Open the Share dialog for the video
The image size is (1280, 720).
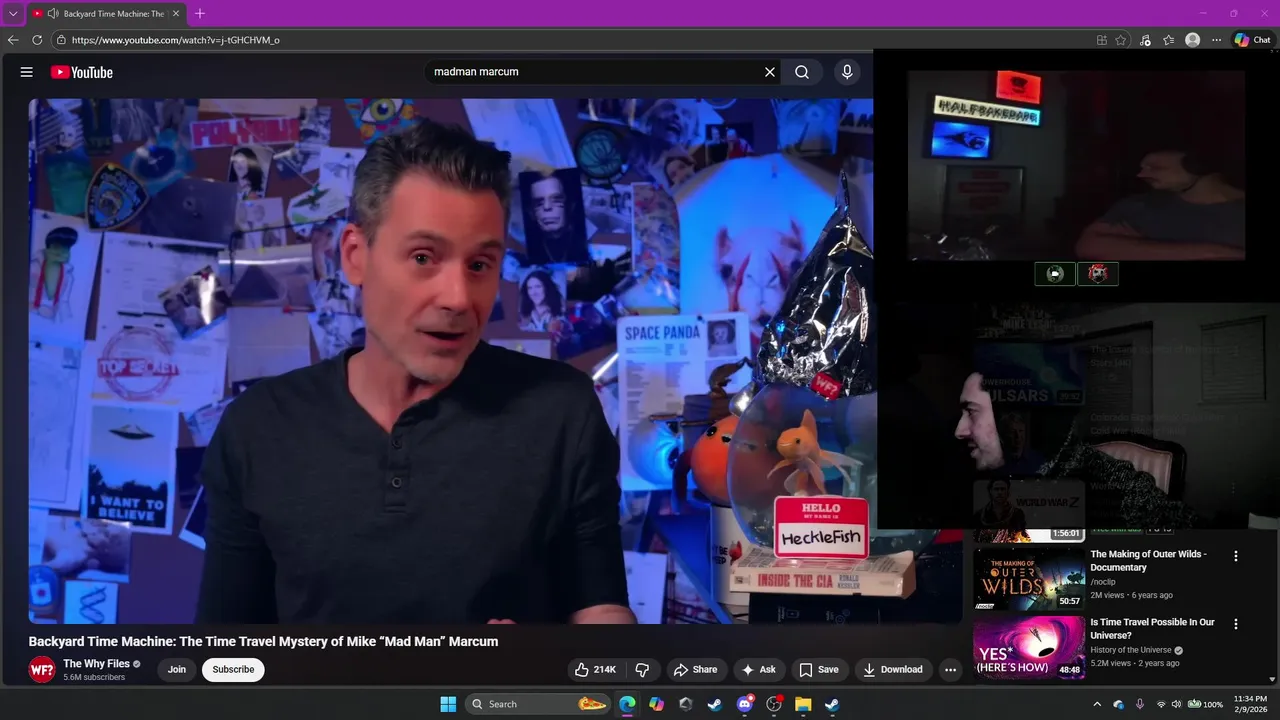click(695, 670)
